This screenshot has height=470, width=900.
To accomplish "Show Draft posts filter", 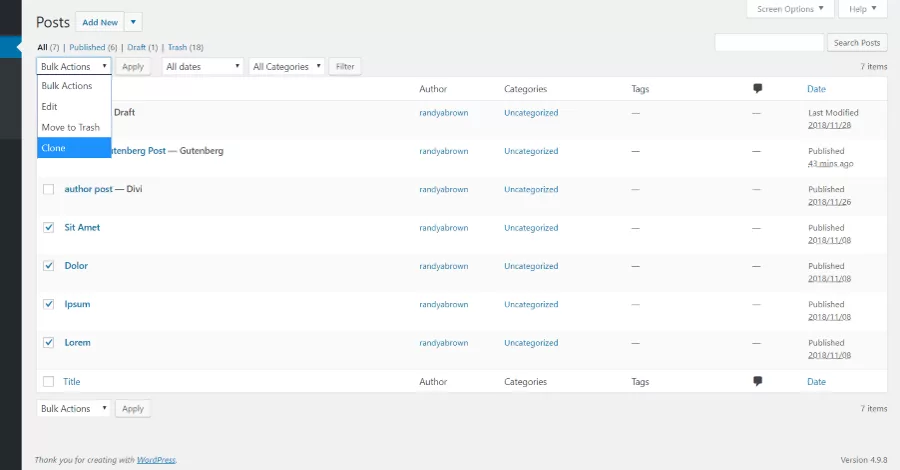I will (x=137, y=47).
